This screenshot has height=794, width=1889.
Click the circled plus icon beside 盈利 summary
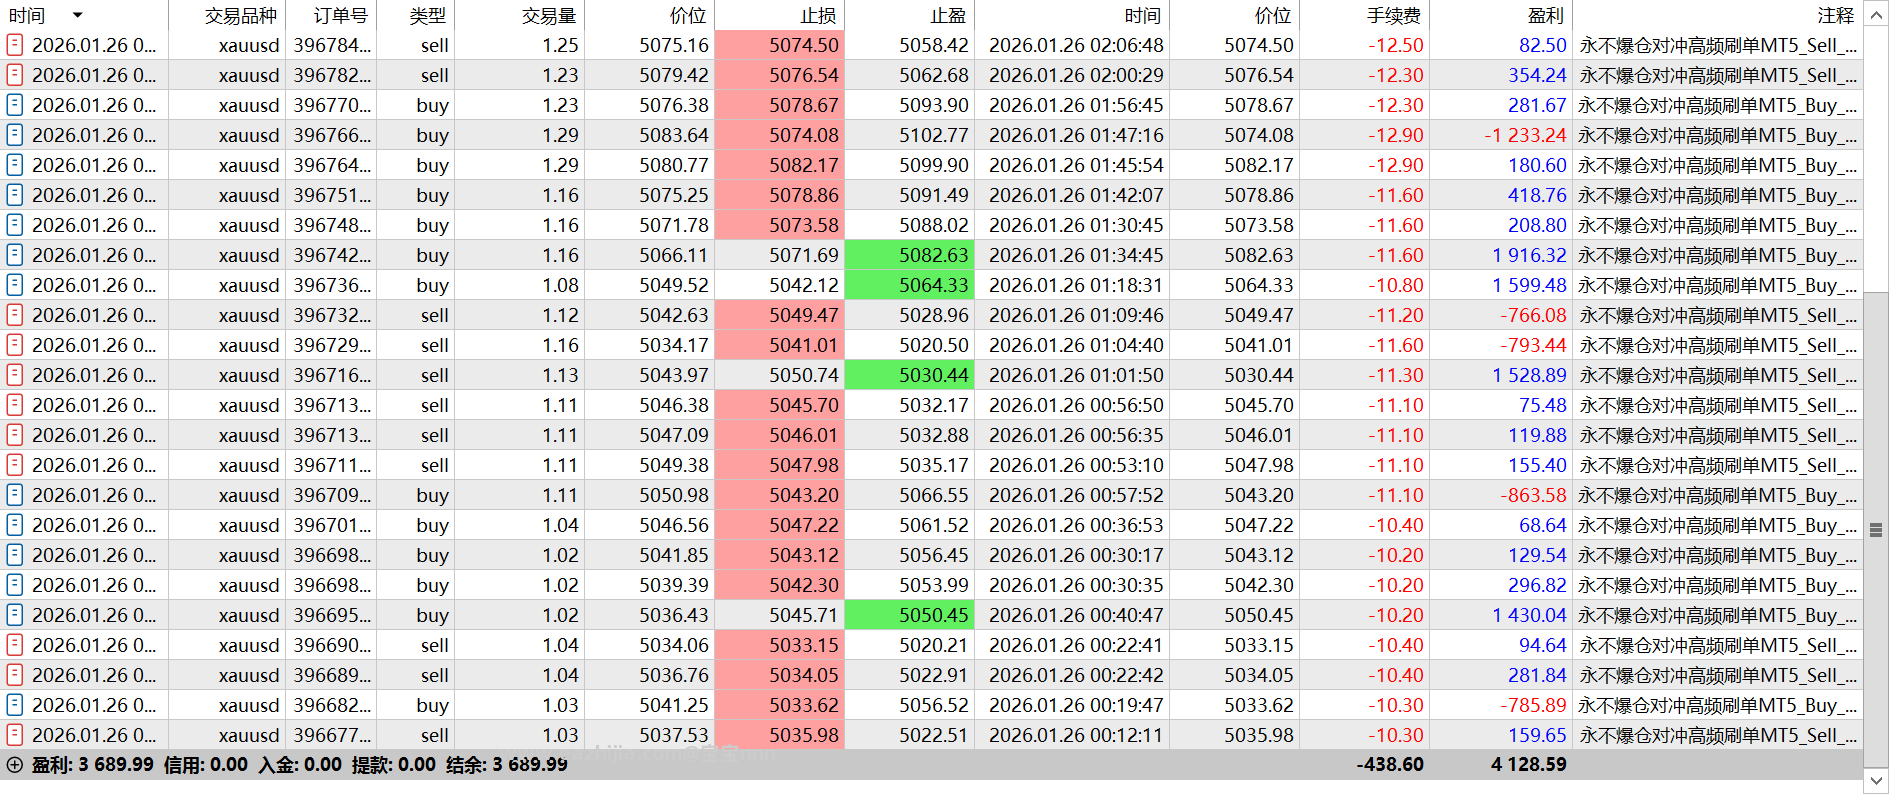[15, 765]
